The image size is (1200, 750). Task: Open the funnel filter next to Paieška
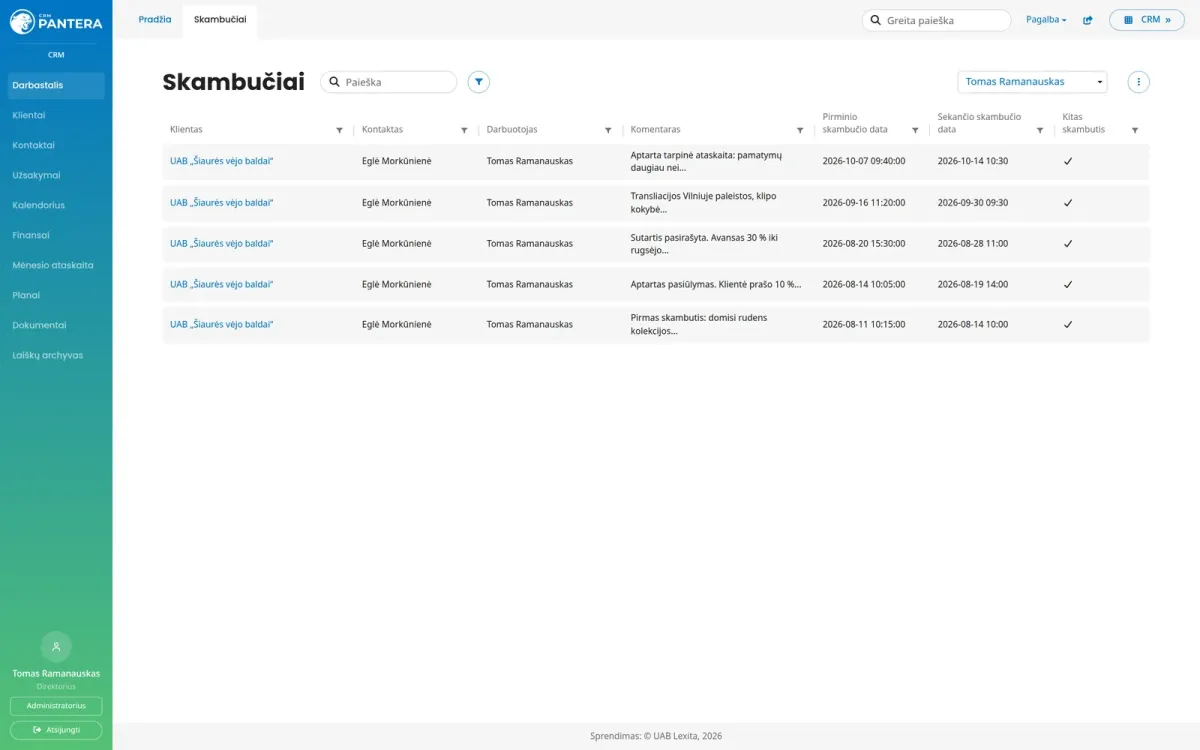(479, 82)
